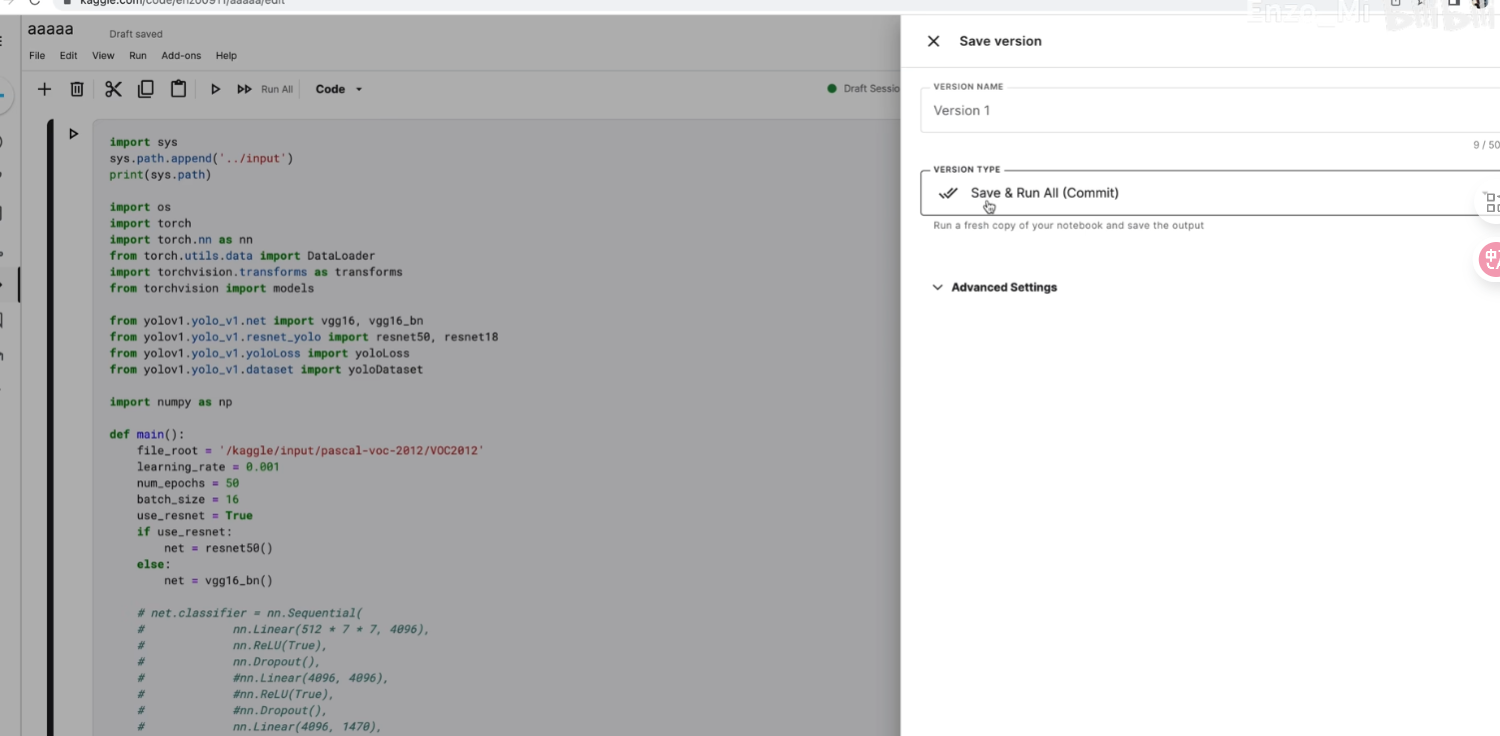The height and width of the screenshot is (736, 1500).
Task: Click the notebook title aaaaa
Action: [50, 30]
